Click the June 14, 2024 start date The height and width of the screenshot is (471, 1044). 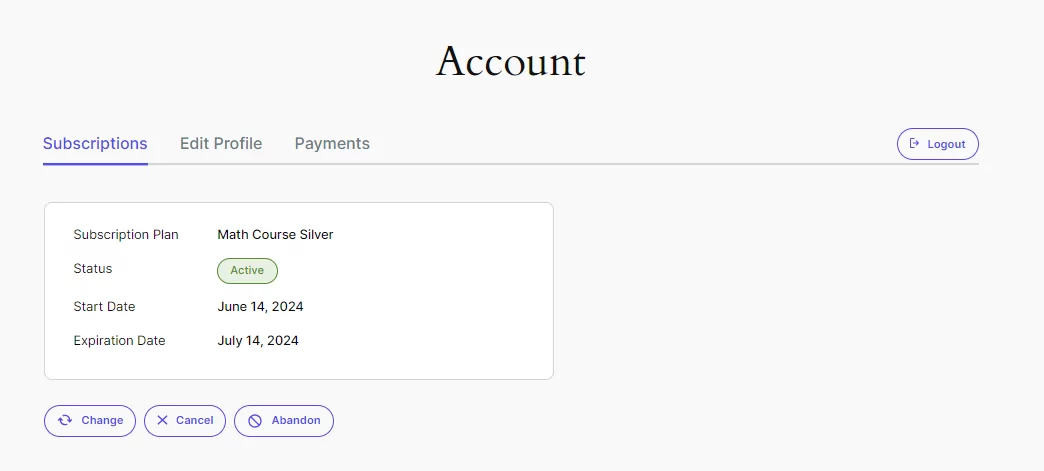(260, 307)
